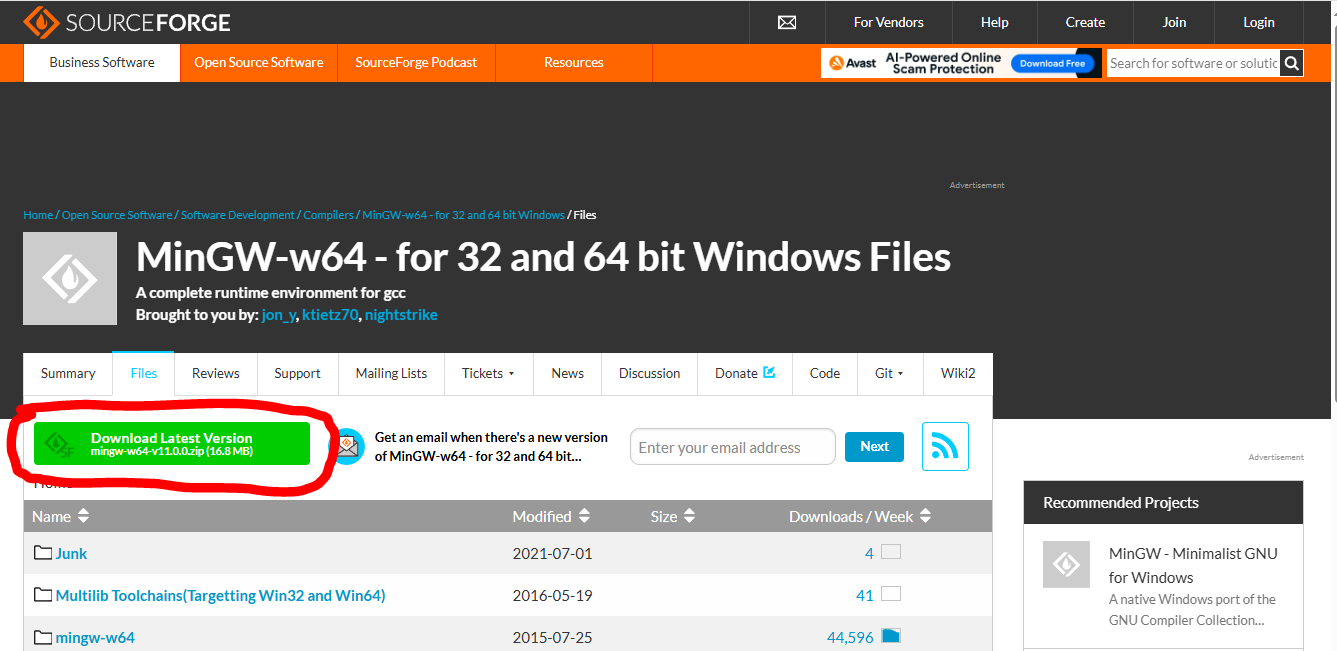Open Multilib Toolchains(Targetting Win32 and Win64) folder
Screen dimensions: 1337x651
point(220,595)
